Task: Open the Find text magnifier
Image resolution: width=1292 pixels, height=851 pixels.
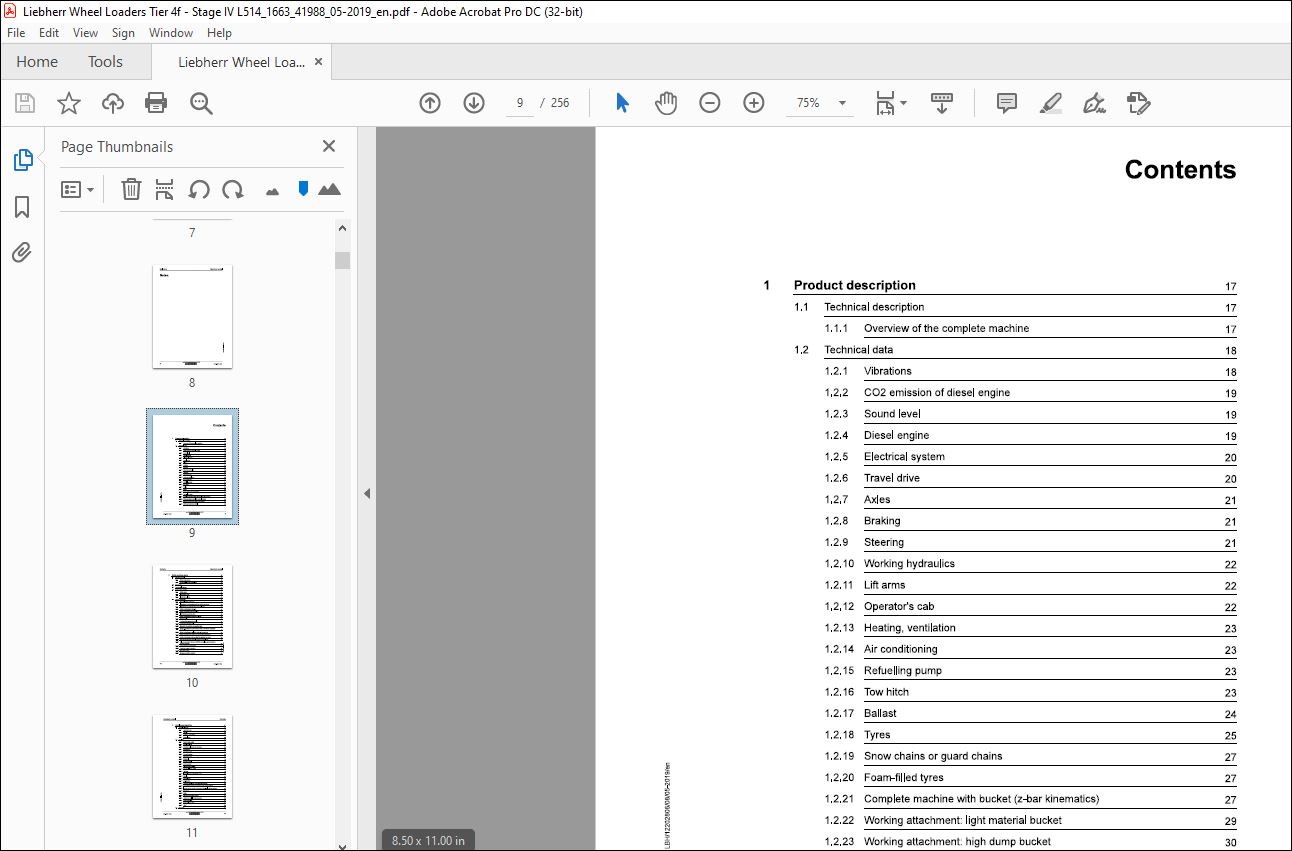Action: click(x=201, y=103)
